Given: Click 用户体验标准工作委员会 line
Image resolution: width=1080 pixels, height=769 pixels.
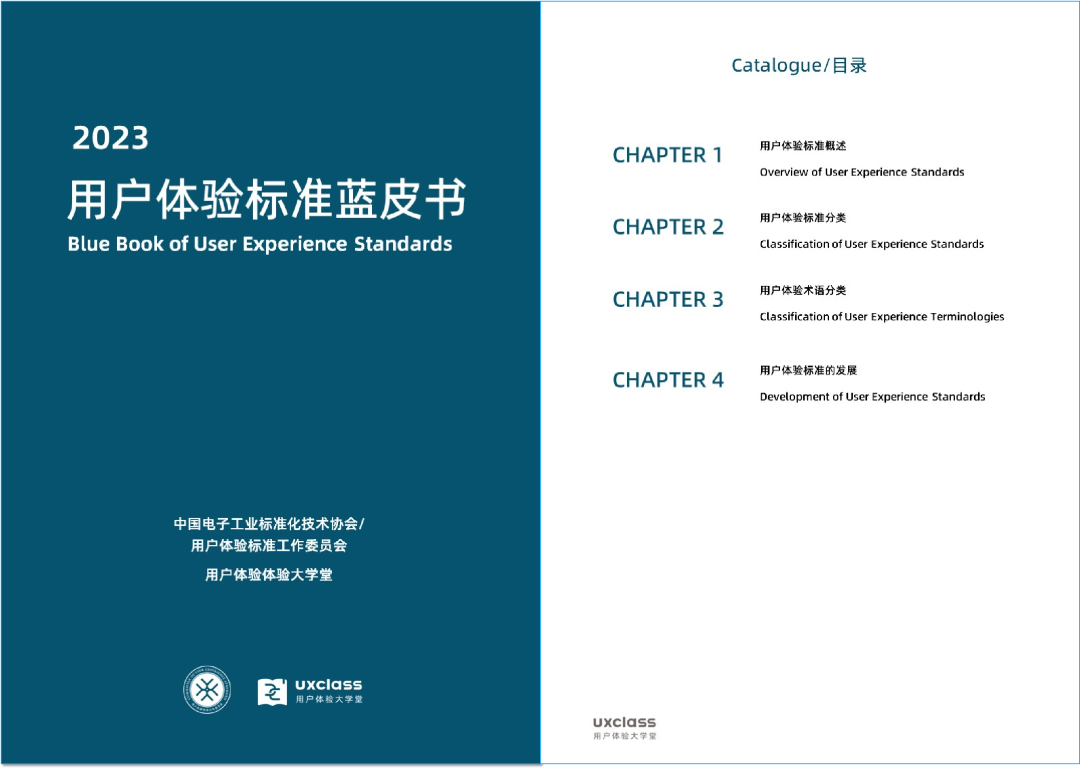Looking at the screenshot, I should point(269,546).
